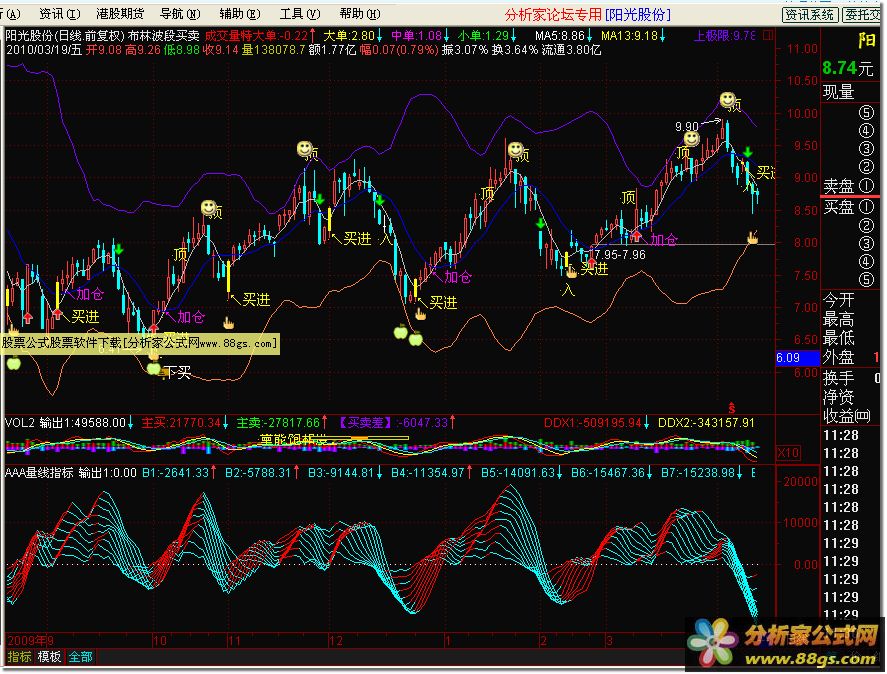Click the AAA量线指标 indicator title
Viewport: 887px width, 674px height.
click(39, 473)
